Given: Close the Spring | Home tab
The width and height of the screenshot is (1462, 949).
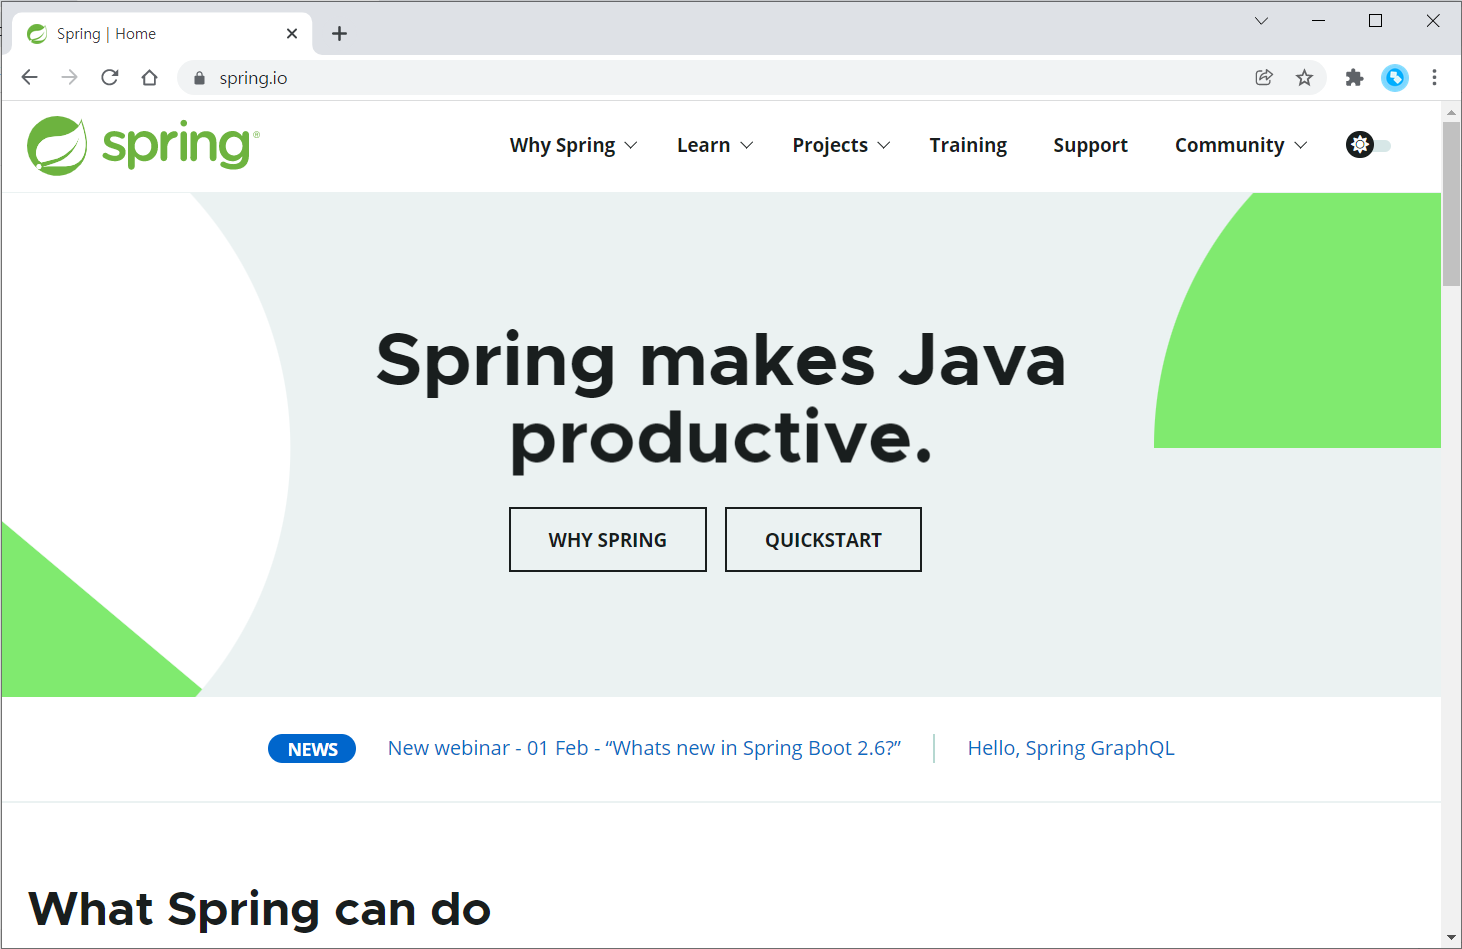Looking at the screenshot, I should tap(292, 33).
